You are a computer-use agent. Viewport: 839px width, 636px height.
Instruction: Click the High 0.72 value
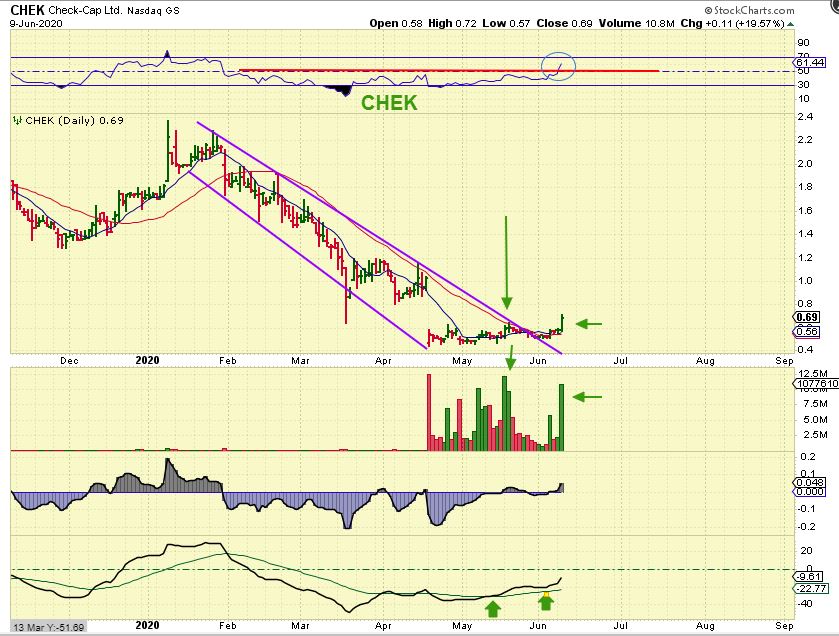[452, 24]
